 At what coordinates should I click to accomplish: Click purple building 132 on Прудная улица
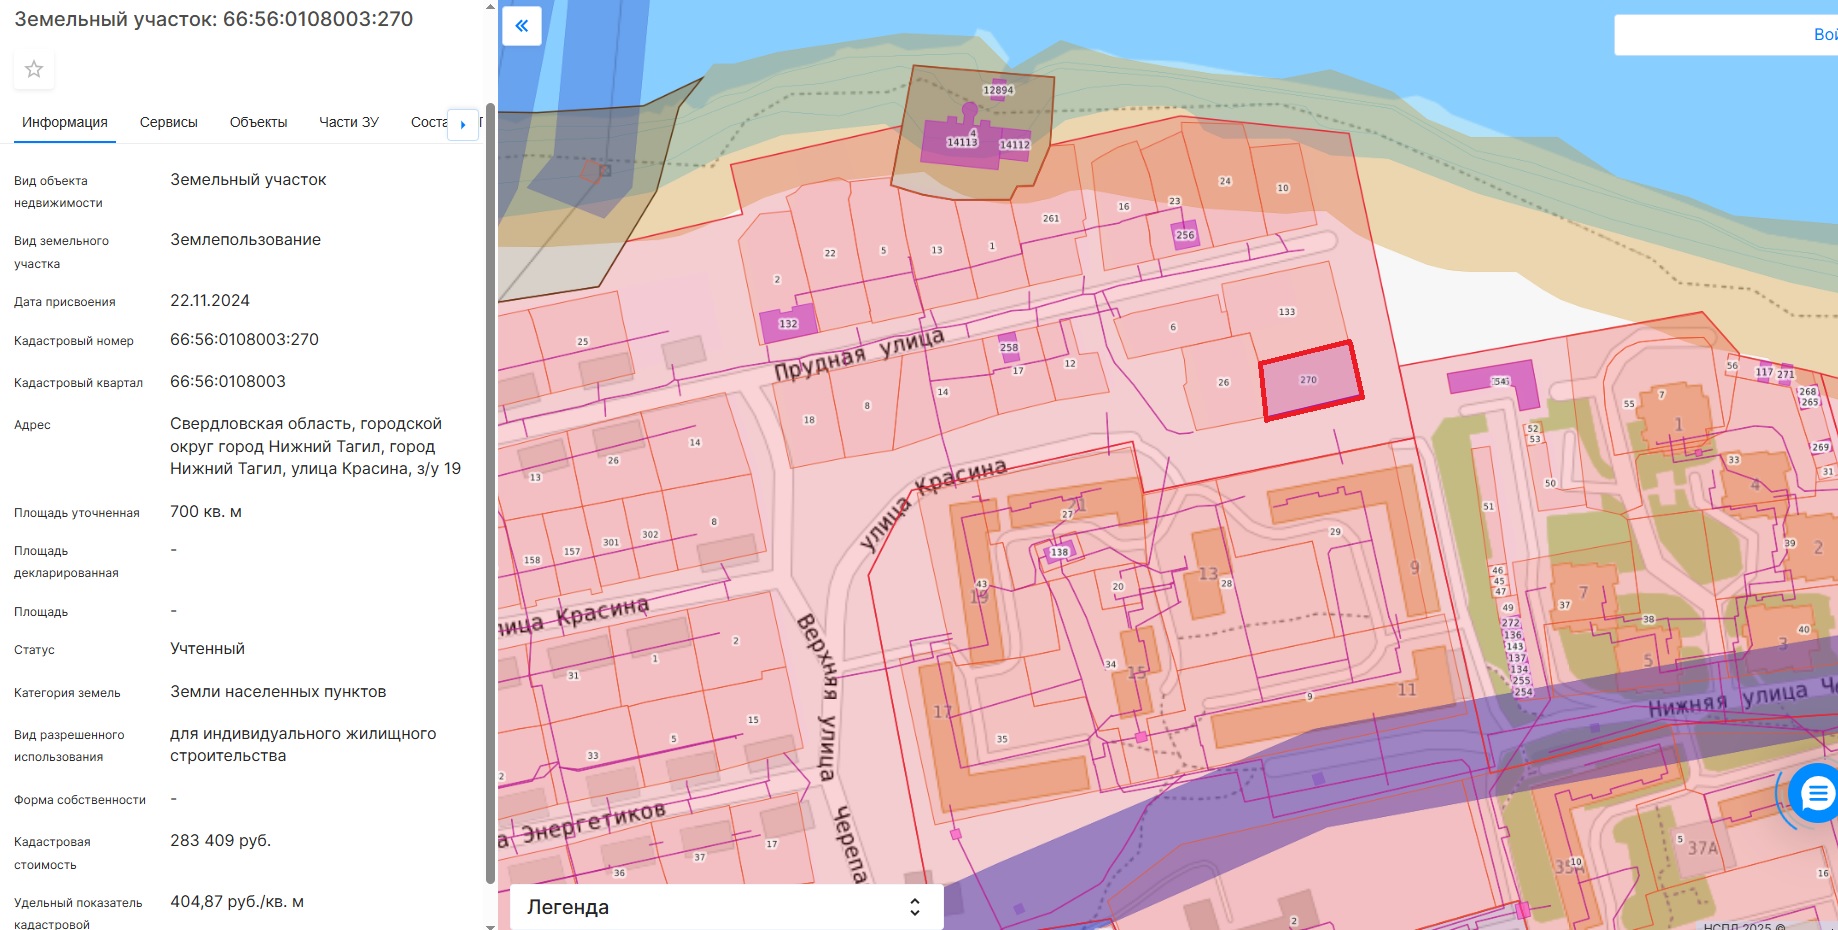(x=788, y=323)
